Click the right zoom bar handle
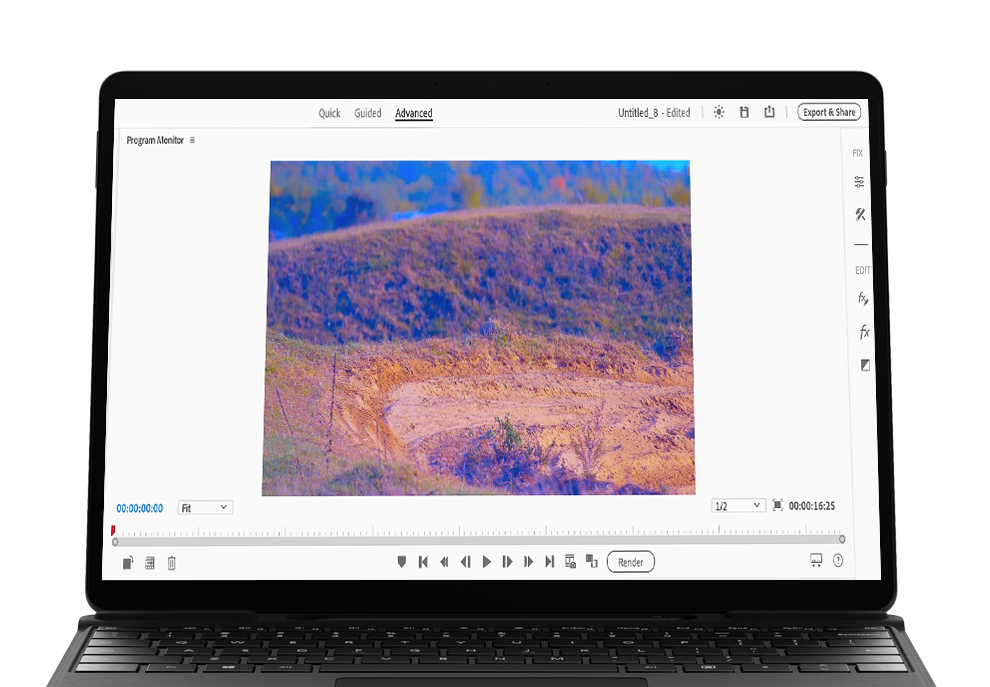Viewport: 990px width, 687px height. pyautogui.click(x=842, y=539)
